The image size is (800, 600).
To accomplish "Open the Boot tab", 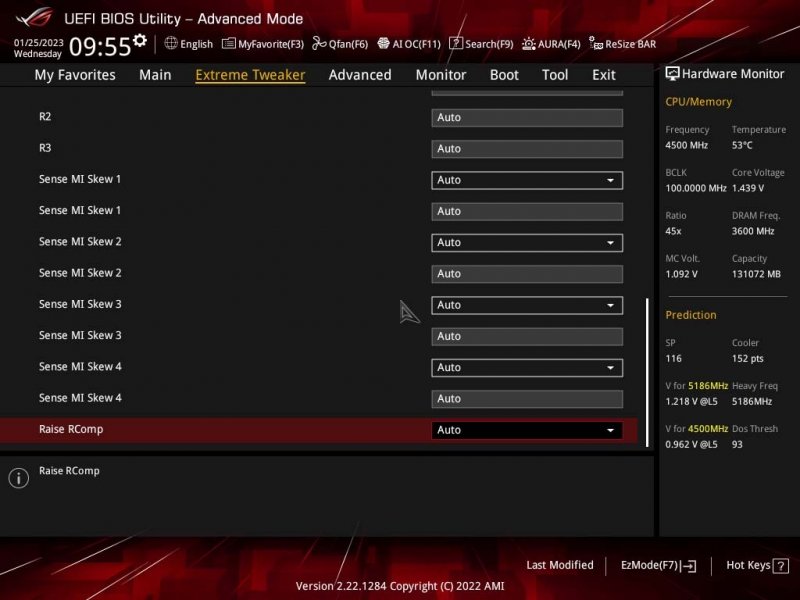I will tap(504, 75).
